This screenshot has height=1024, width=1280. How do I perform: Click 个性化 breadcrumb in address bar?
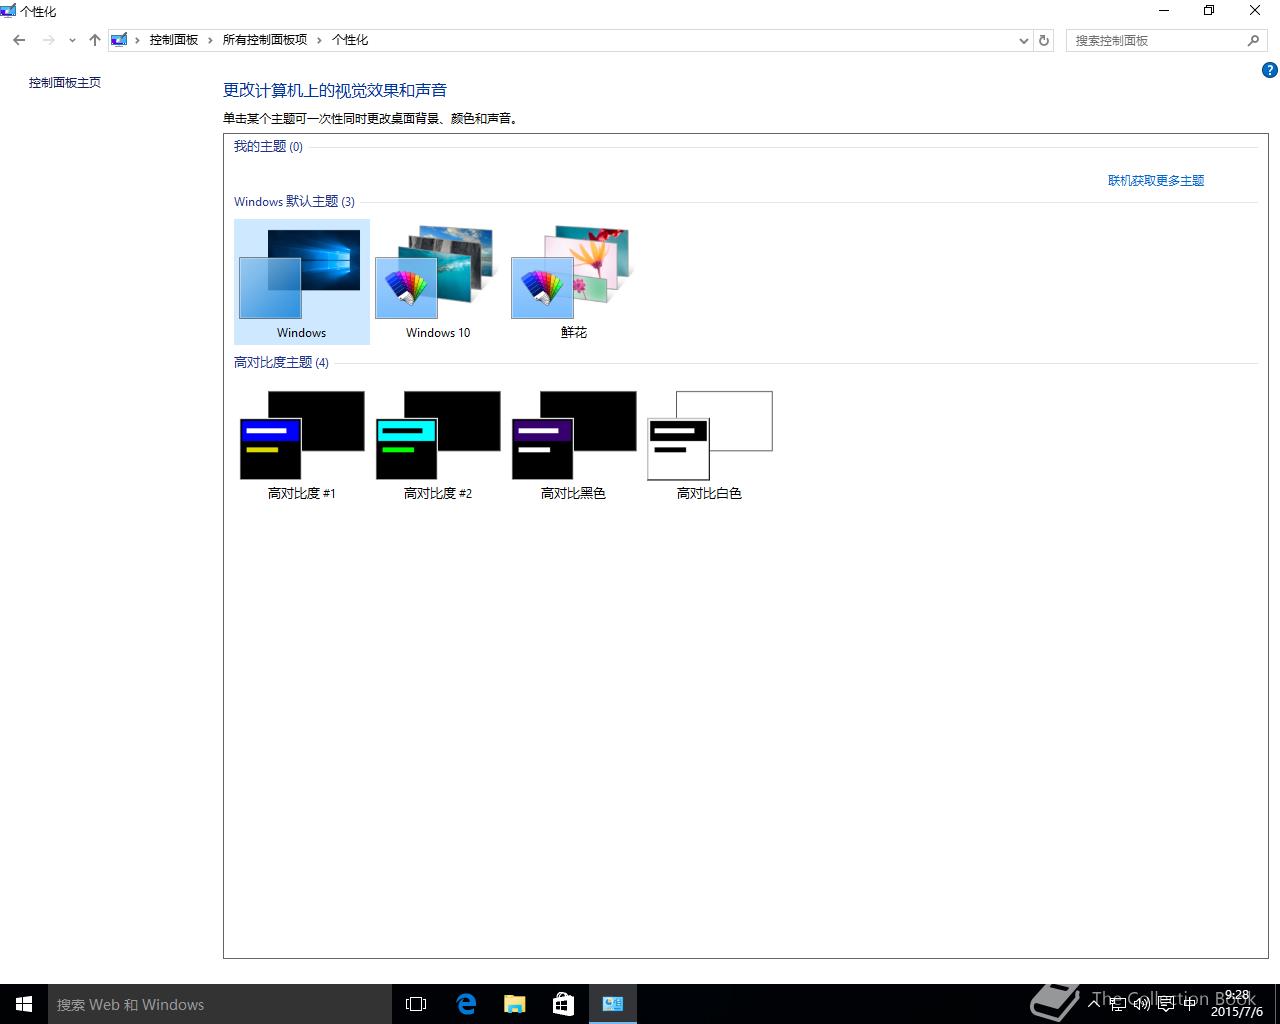tap(350, 40)
